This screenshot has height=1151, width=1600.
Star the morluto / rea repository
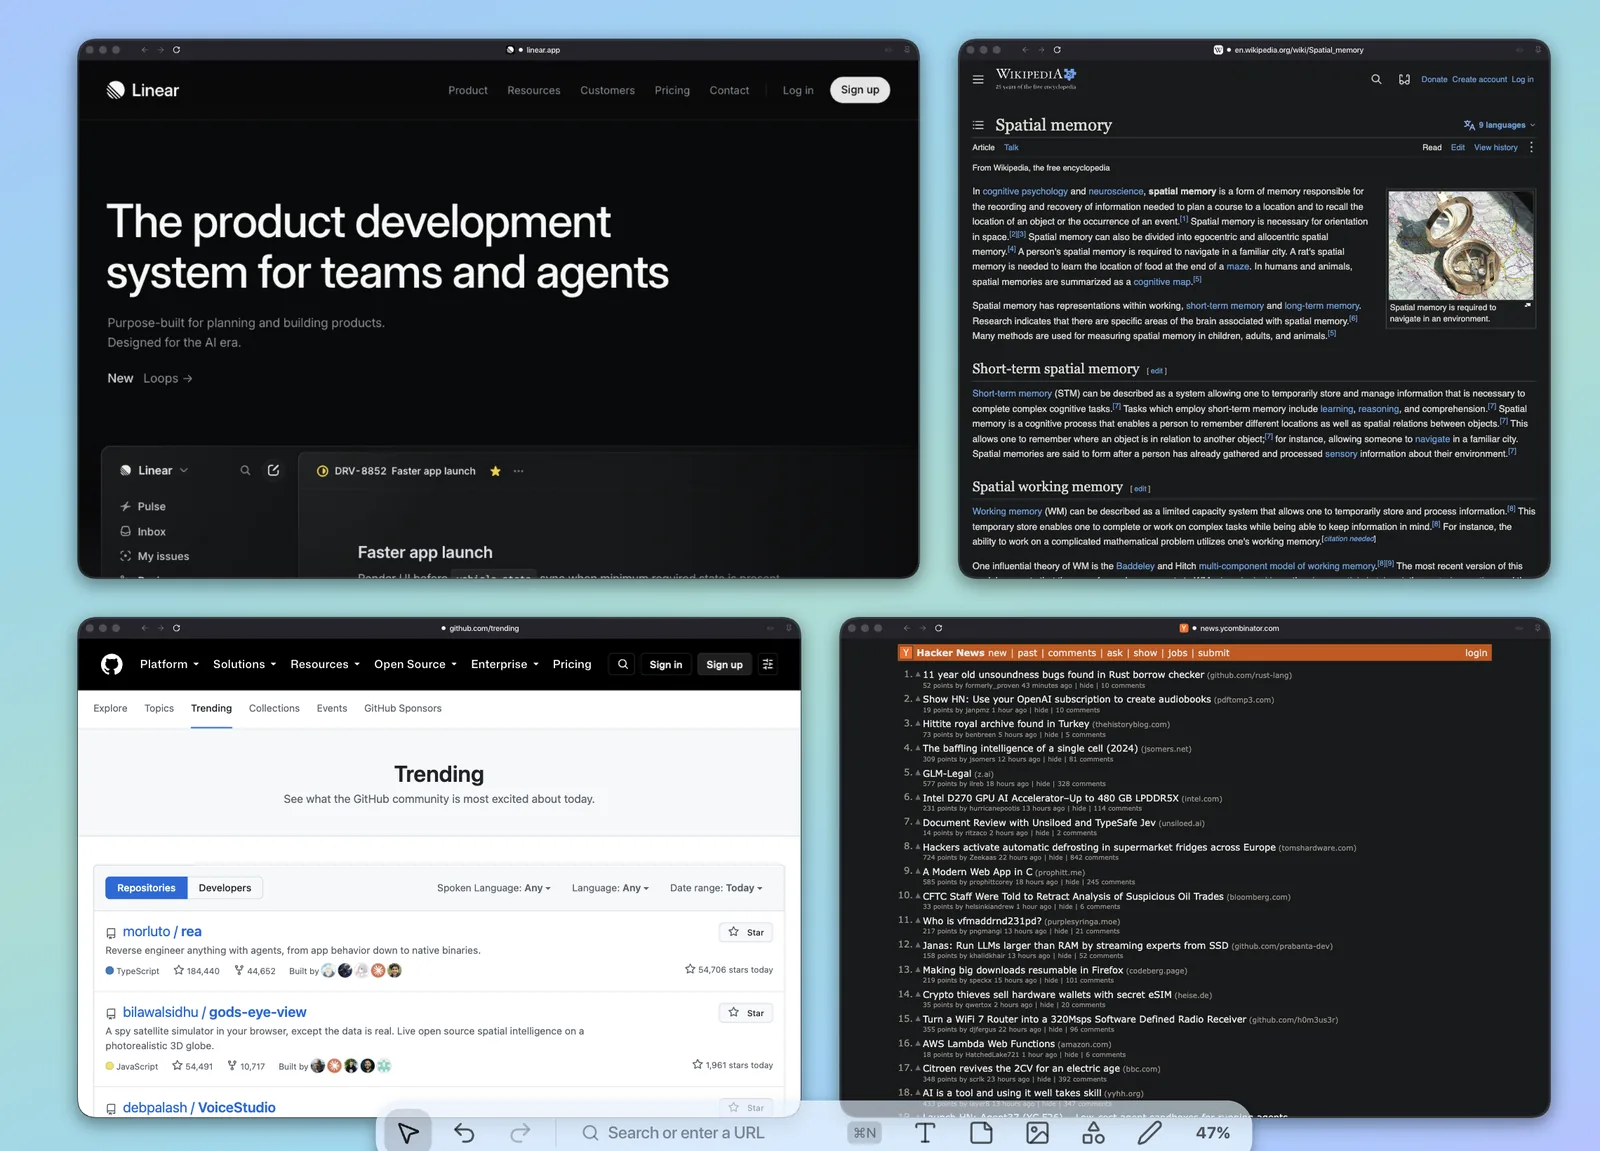point(746,932)
